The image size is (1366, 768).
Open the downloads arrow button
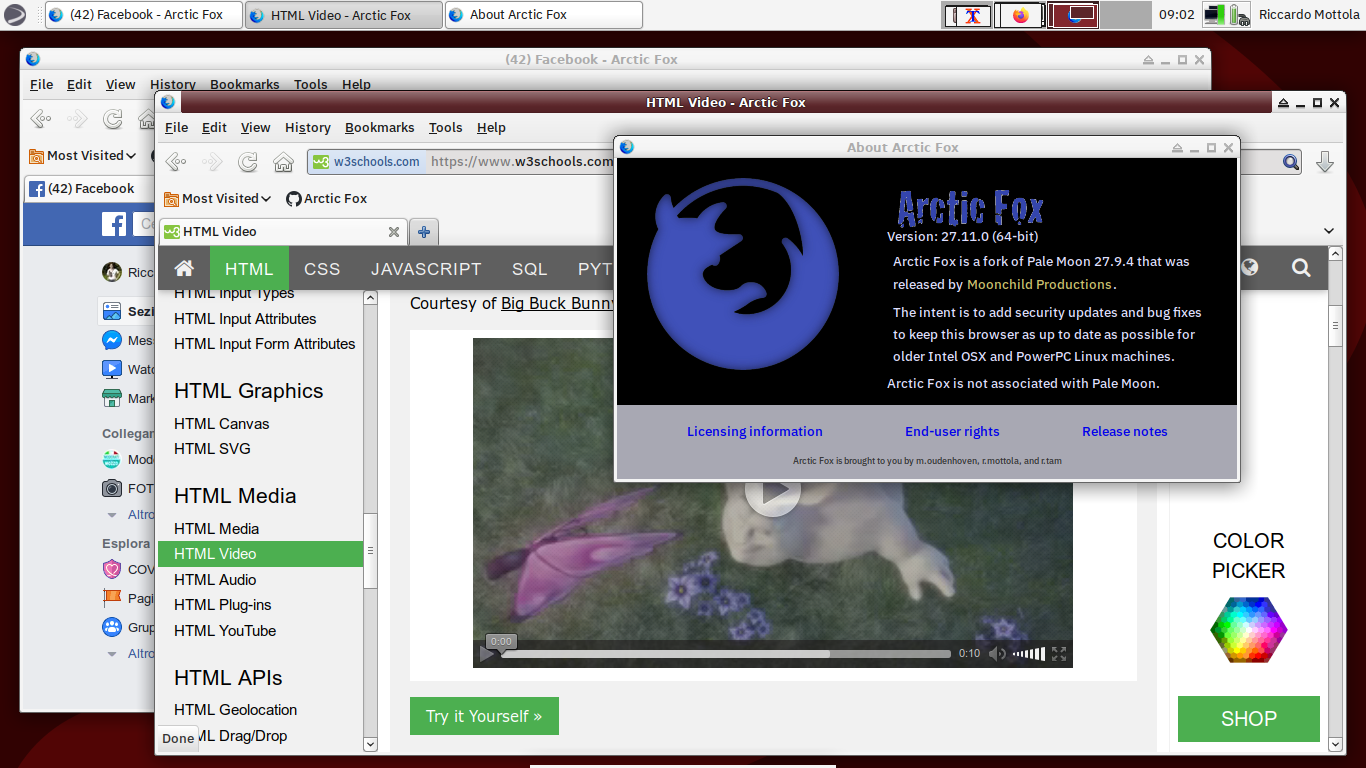click(x=1325, y=162)
